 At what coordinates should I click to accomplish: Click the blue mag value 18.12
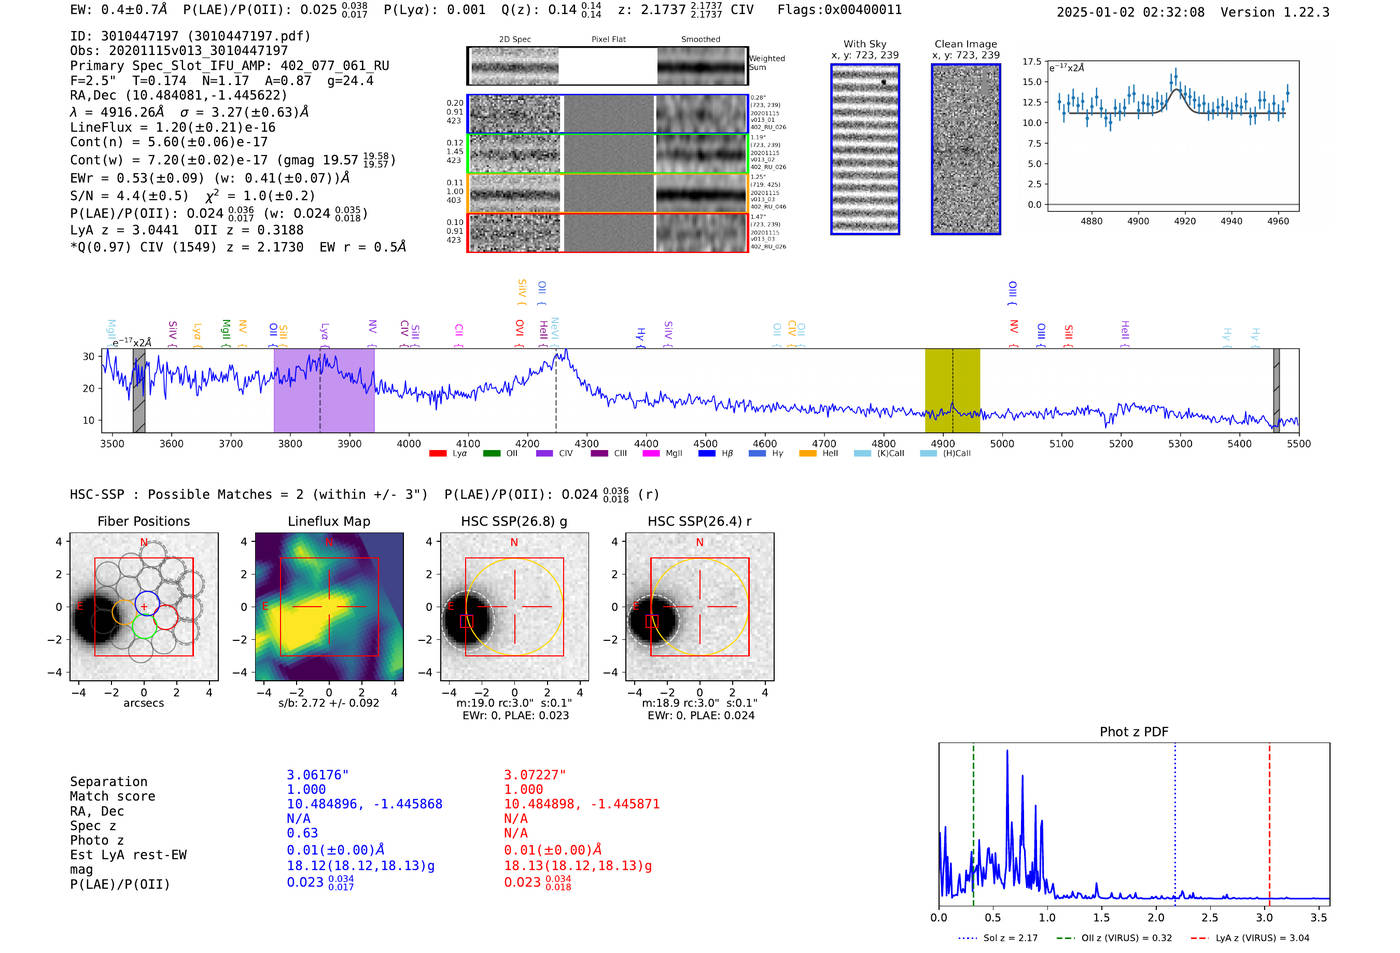(x=361, y=866)
